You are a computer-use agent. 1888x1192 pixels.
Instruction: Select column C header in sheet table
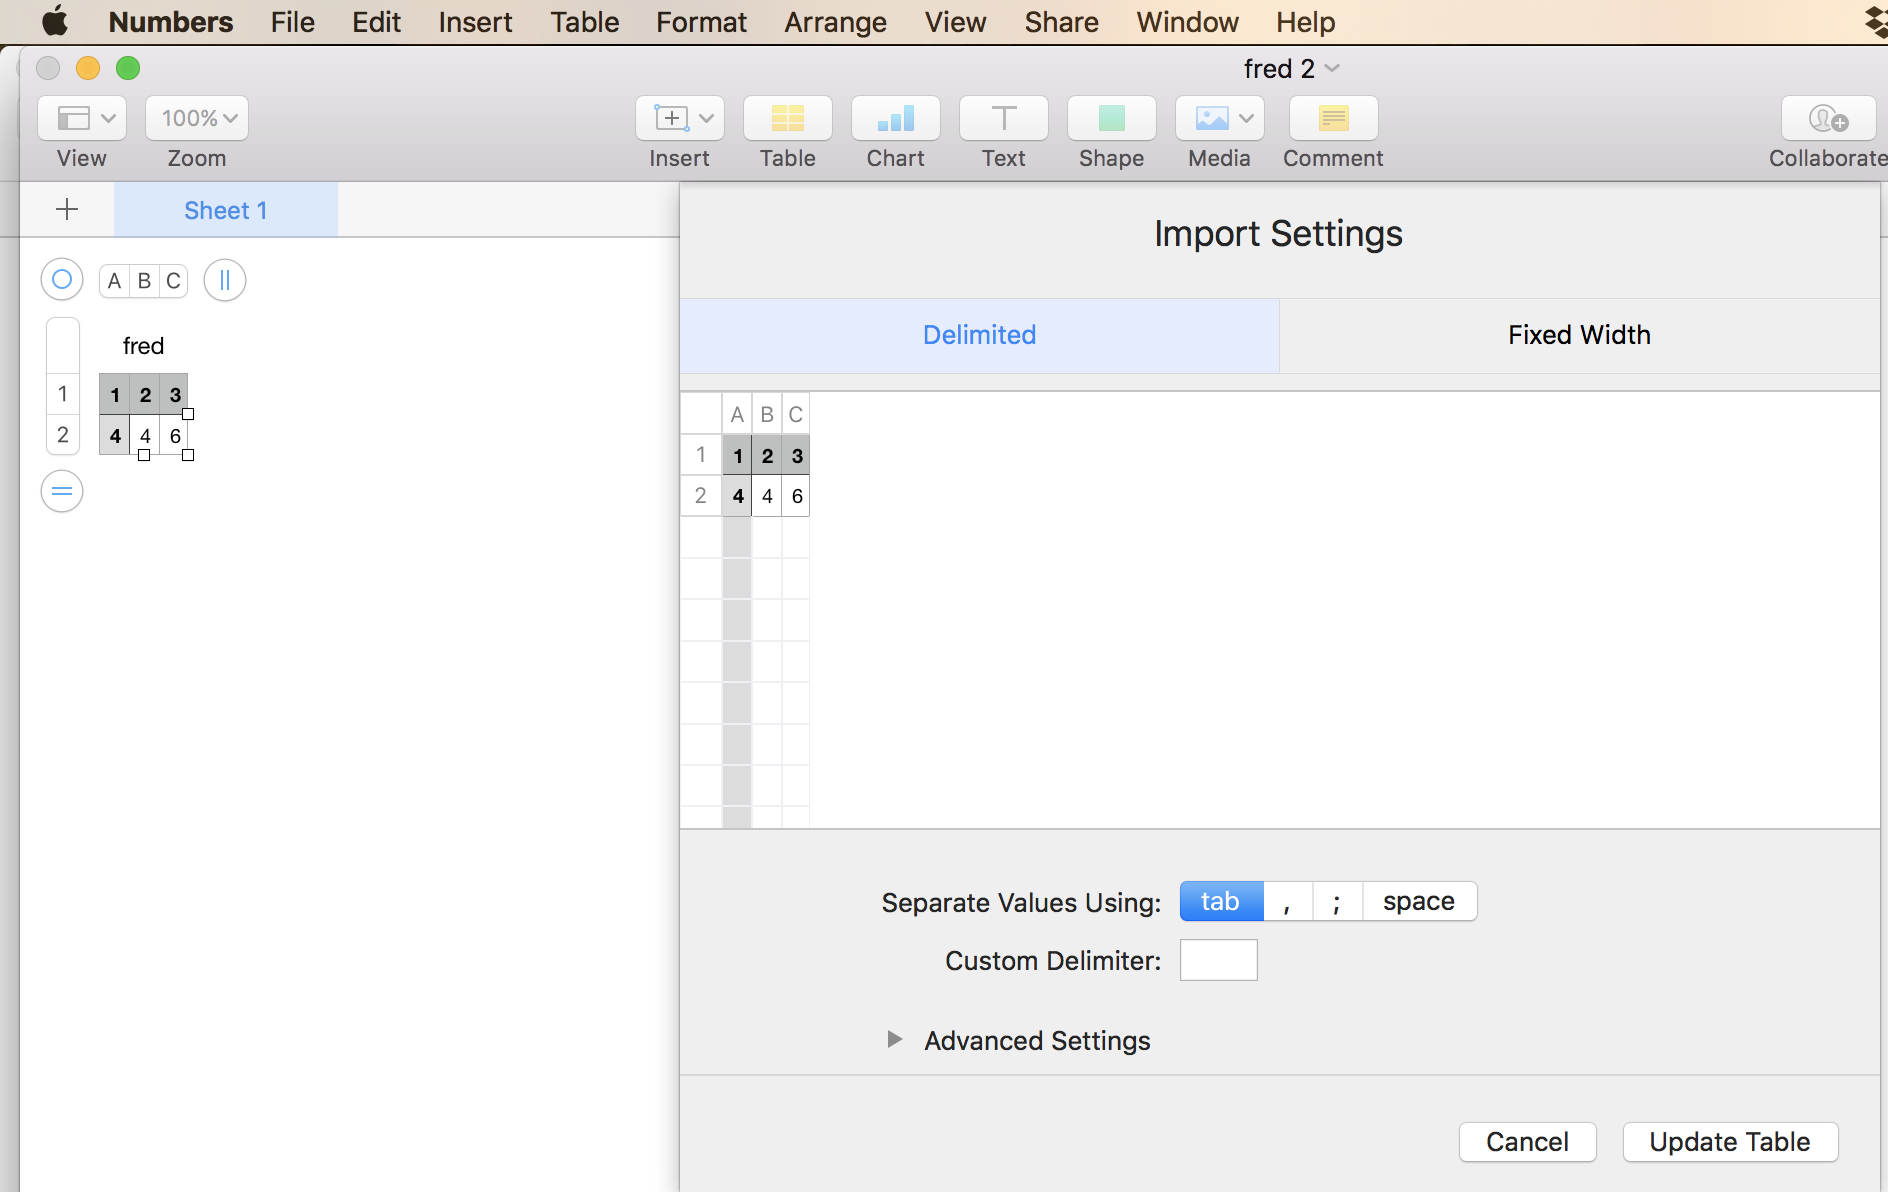click(174, 281)
